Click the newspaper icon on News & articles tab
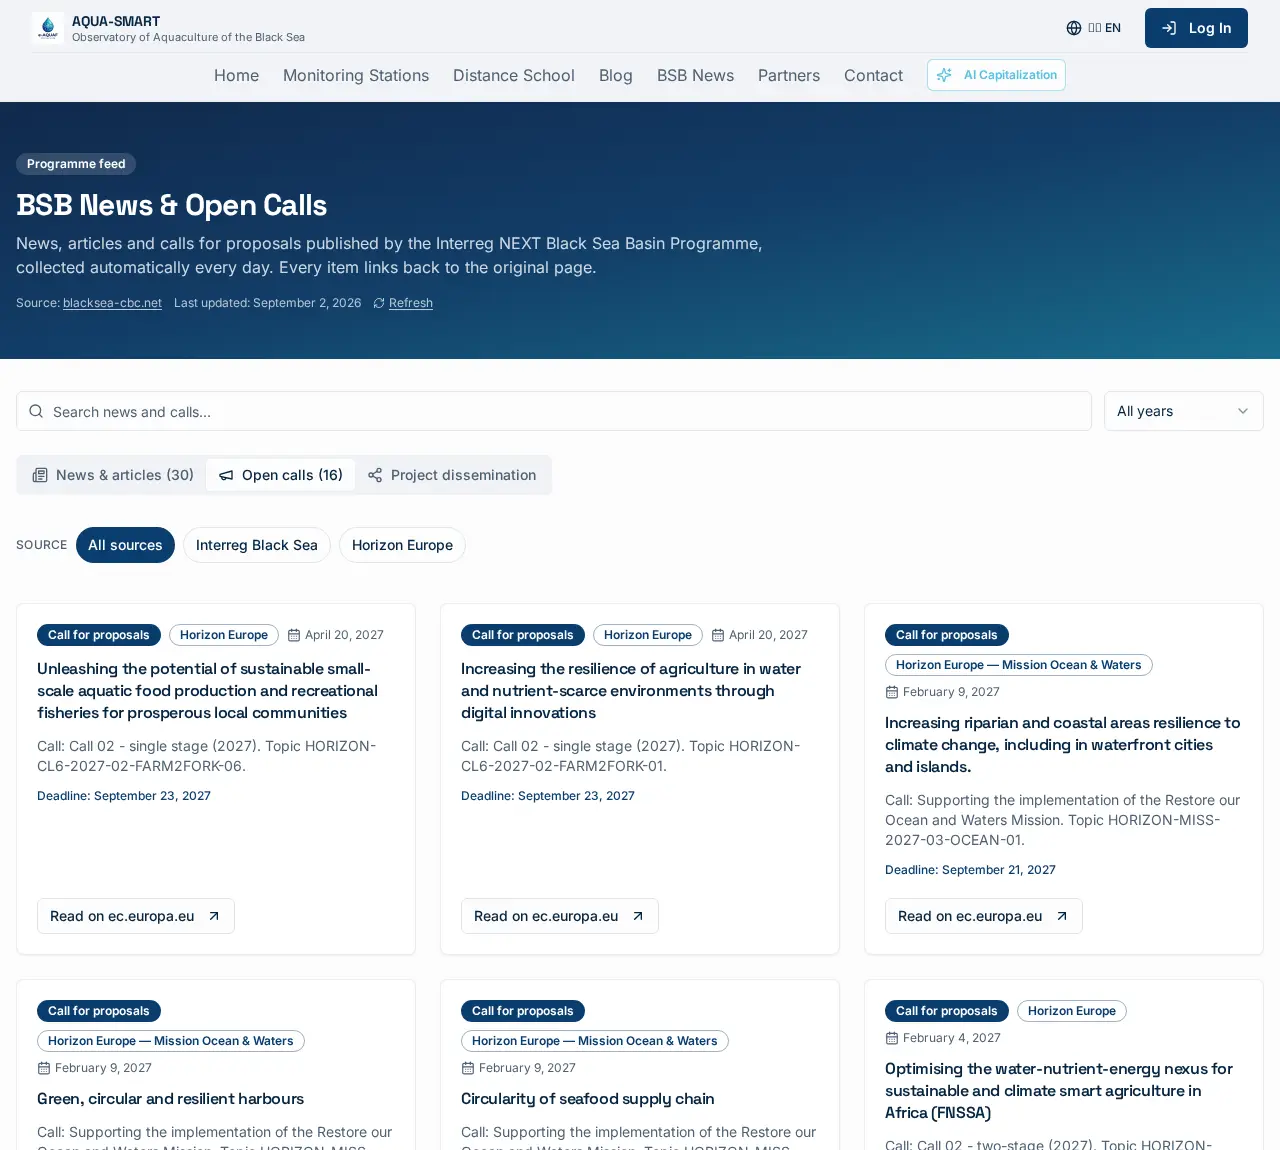The height and width of the screenshot is (1150, 1280). click(x=40, y=475)
